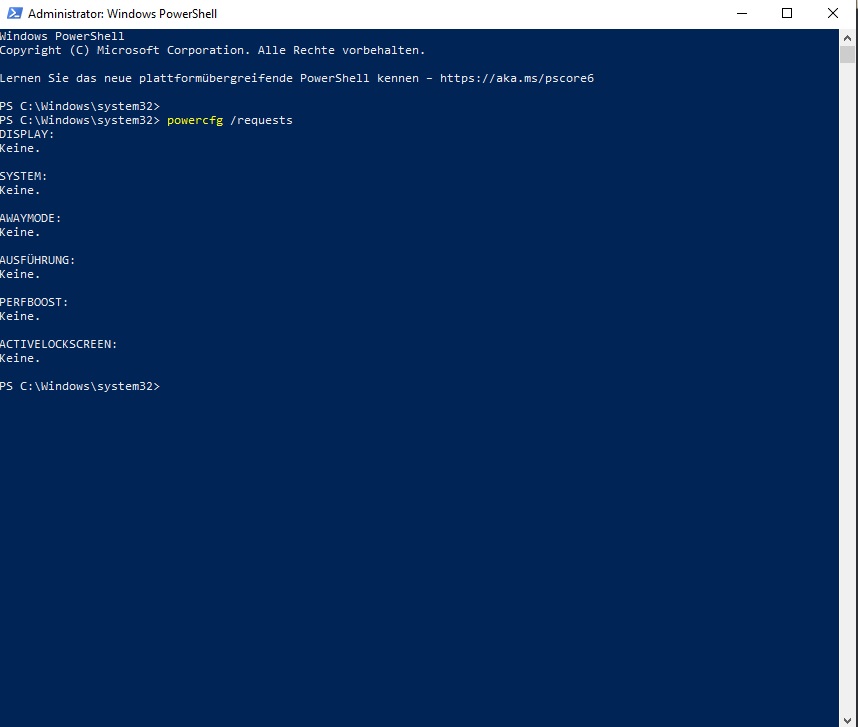The height and width of the screenshot is (727, 858).
Task: Click the 'Keine.' line under DISPLAY
Action: click(x=20, y=148)
